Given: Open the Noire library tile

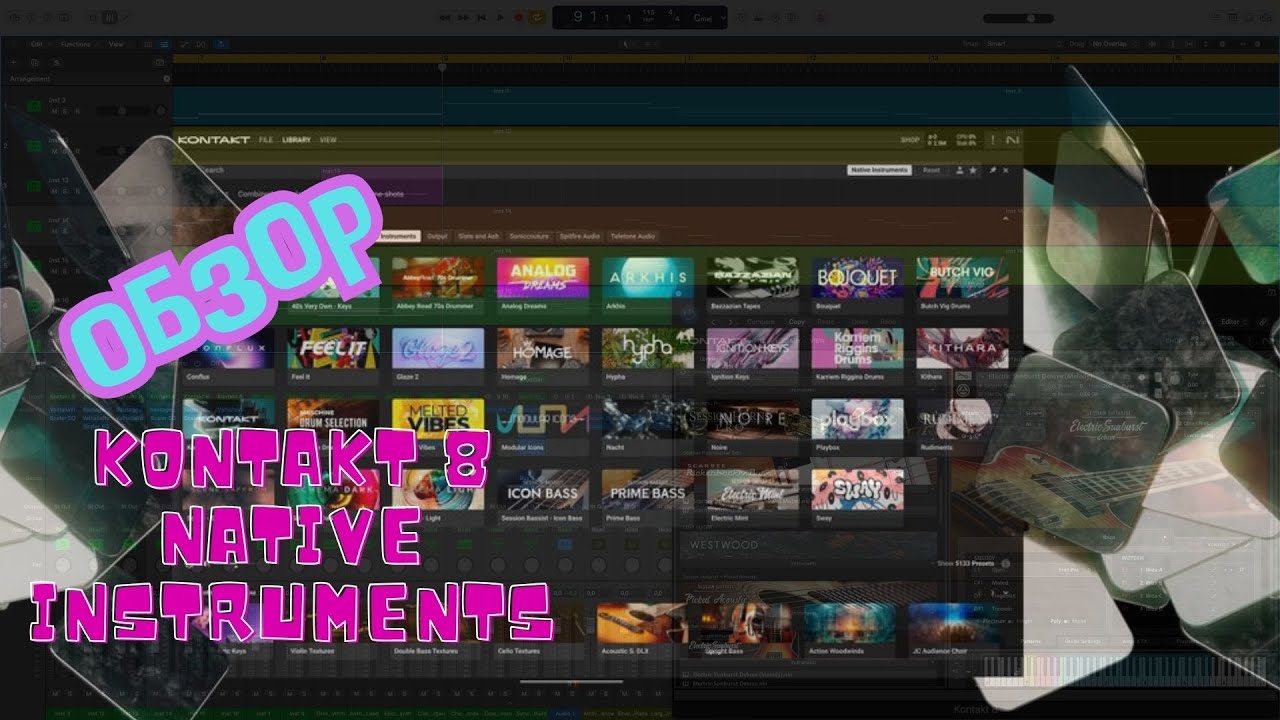Looking at the screenshot, I should pos(753,427).
